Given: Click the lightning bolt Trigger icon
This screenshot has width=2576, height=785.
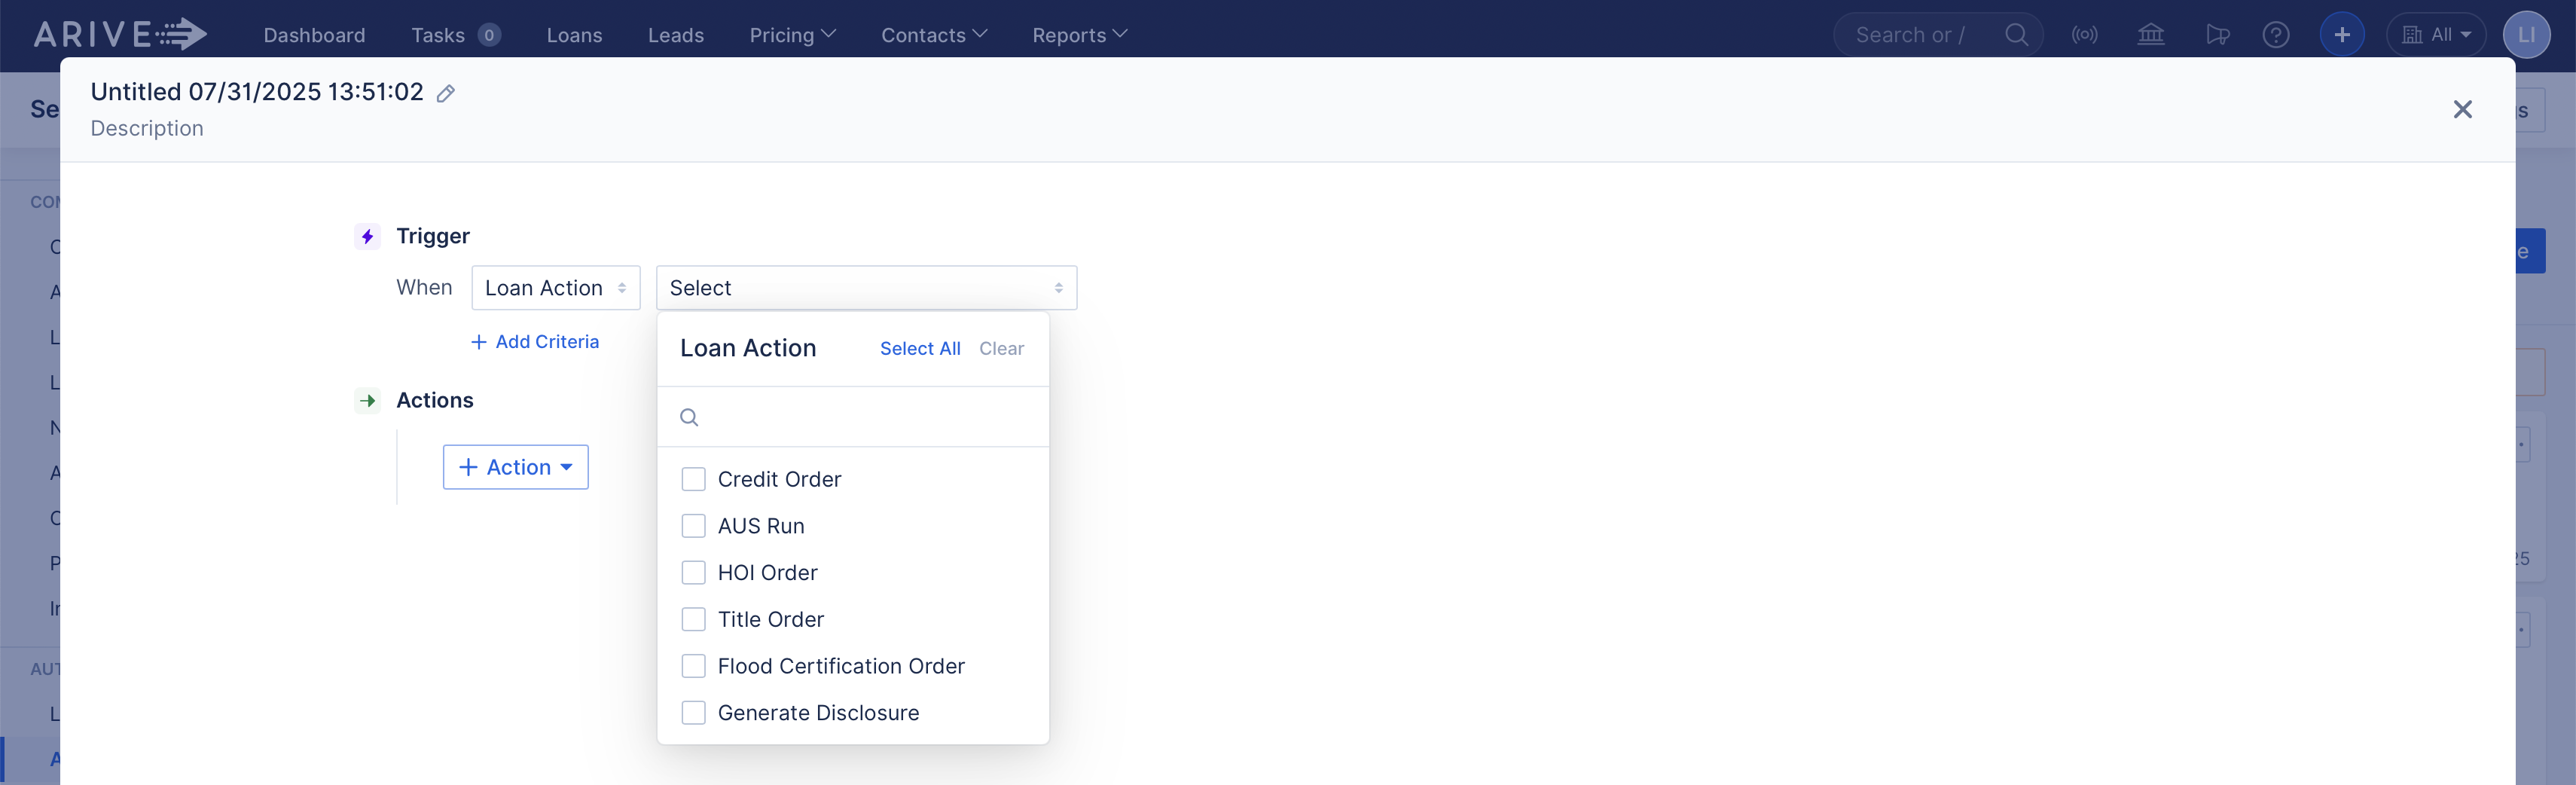Looking at the screenshot, I should click(x=367, y=236).
